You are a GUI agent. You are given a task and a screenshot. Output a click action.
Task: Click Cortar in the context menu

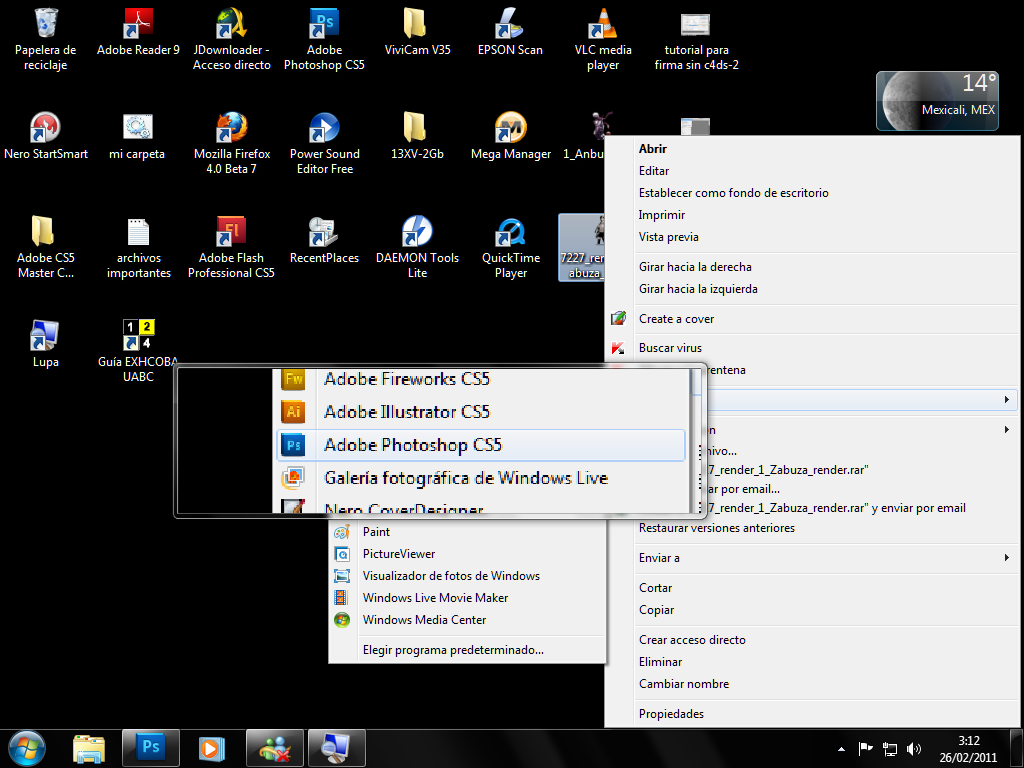point(812,588)
